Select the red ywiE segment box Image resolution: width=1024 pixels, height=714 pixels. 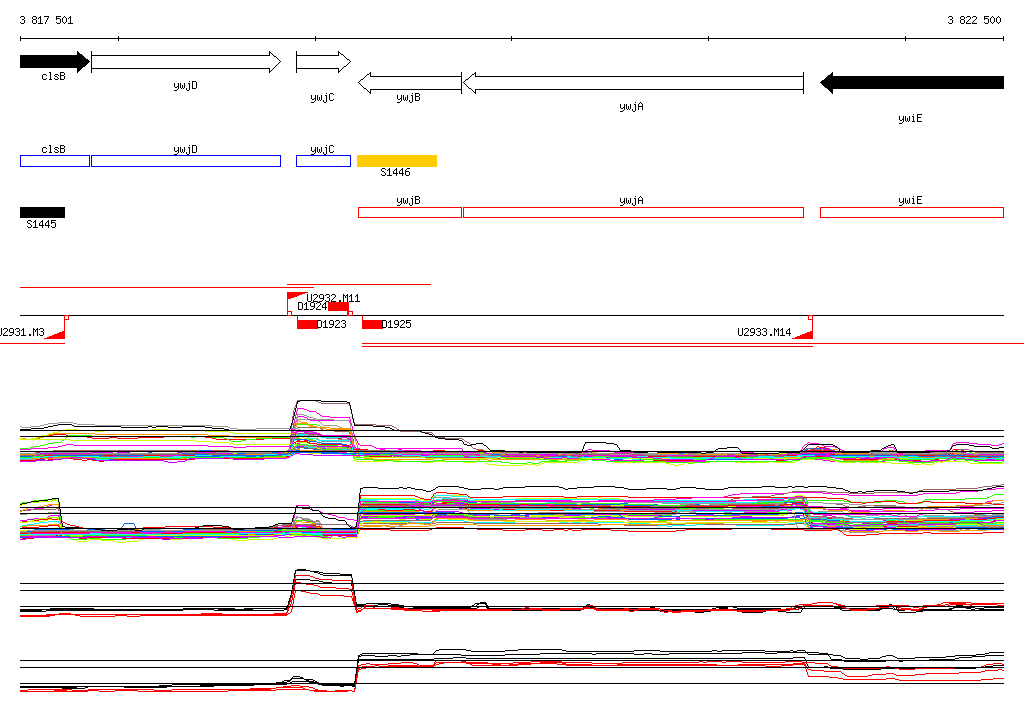click(x=912, y=212)
